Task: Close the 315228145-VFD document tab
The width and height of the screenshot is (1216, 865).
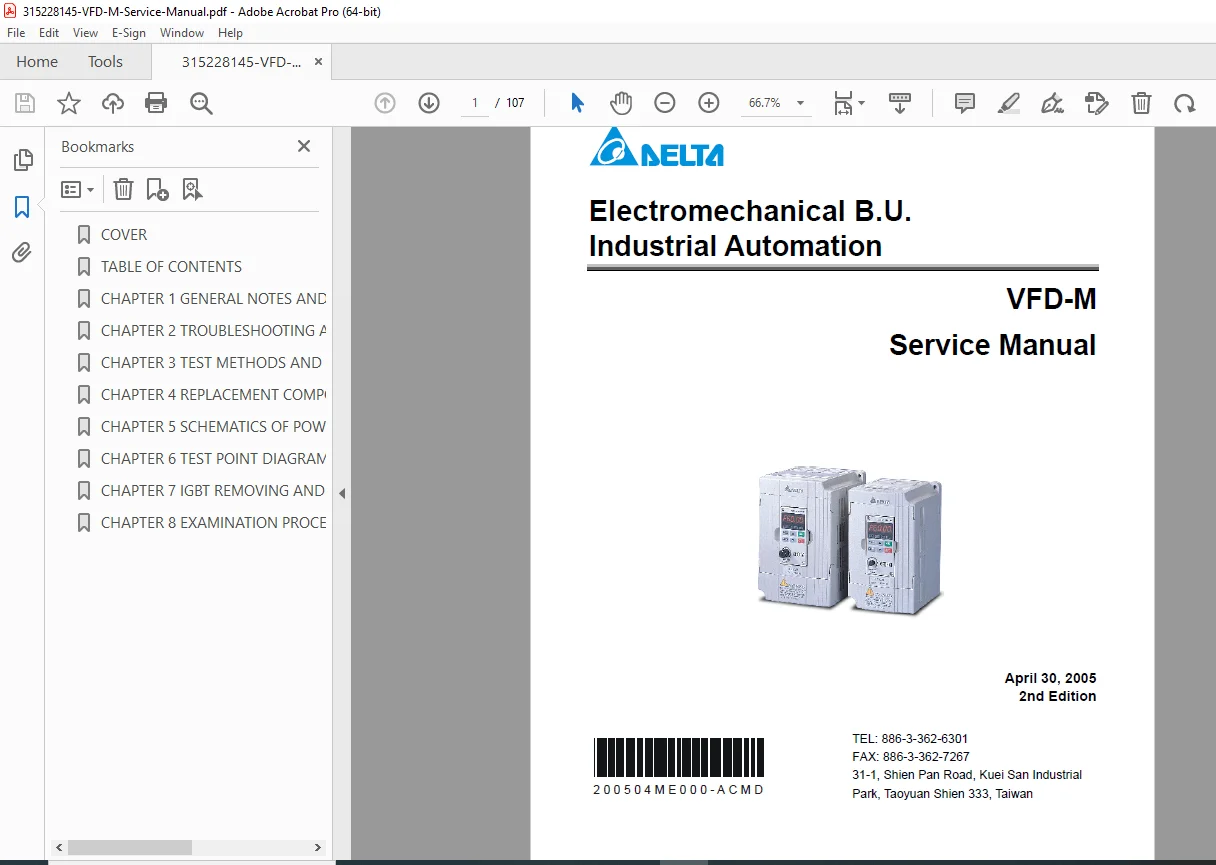Action: (x=318, y=62)
